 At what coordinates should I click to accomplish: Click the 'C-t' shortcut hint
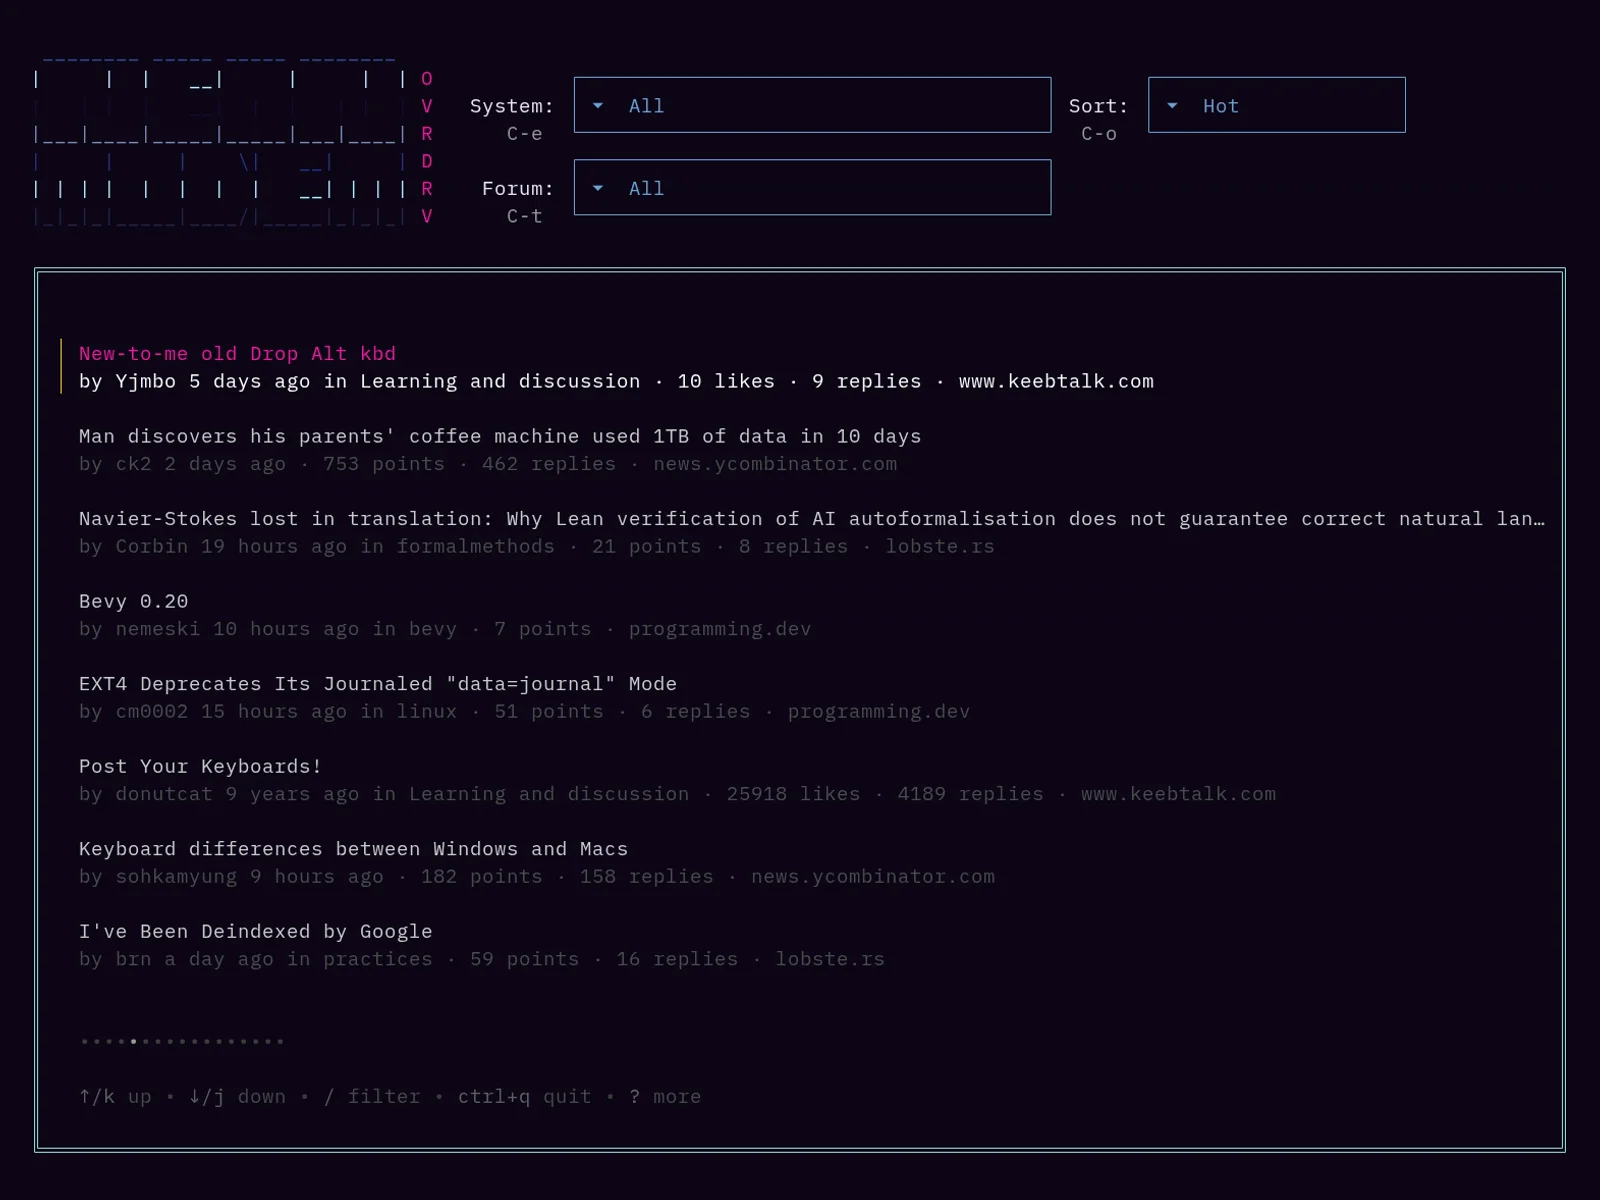525,216
